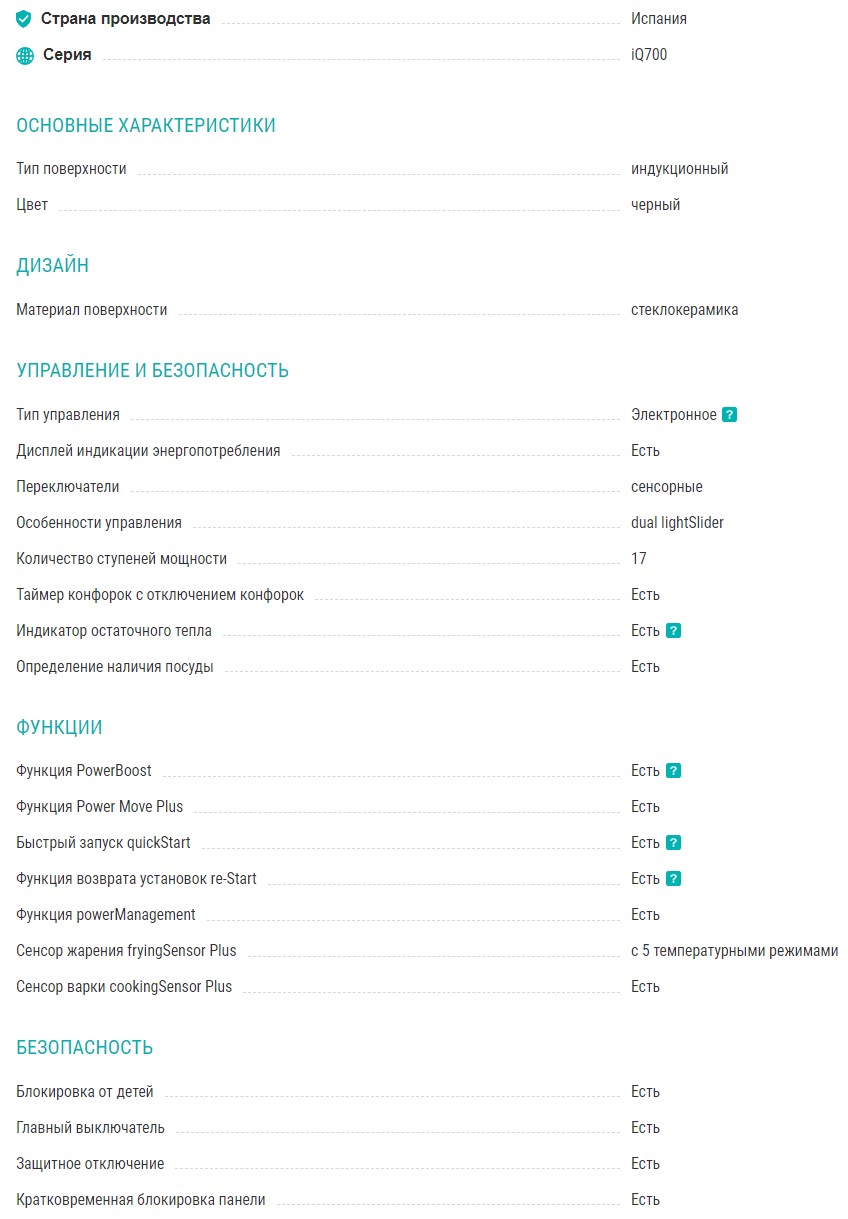
Task: Click the Страна производства label
Action: [x=125, y=19]
